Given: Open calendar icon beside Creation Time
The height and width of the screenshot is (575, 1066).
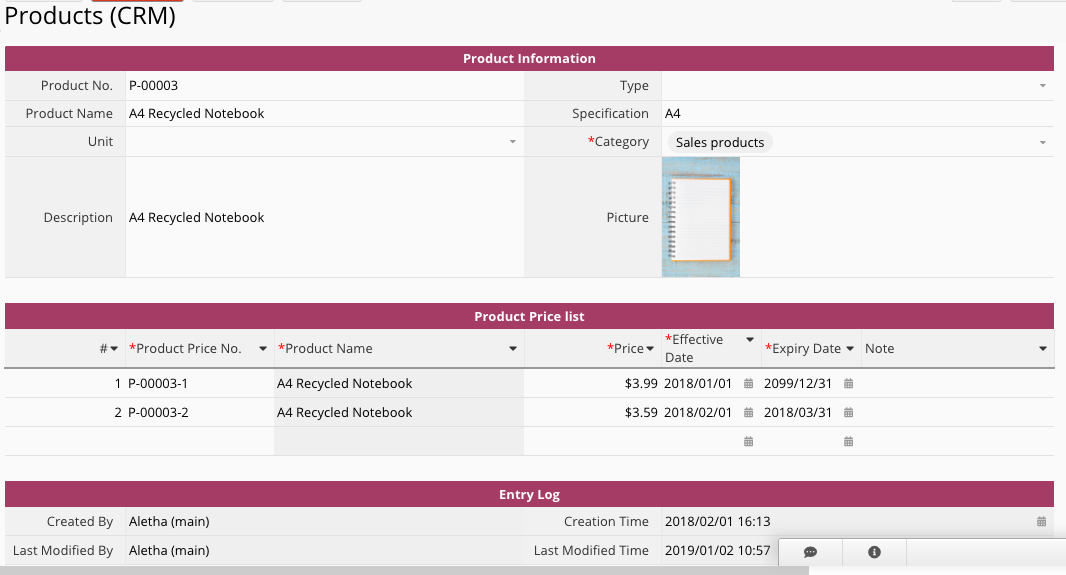Looking at the screenshot, I should coord(1042,521).
